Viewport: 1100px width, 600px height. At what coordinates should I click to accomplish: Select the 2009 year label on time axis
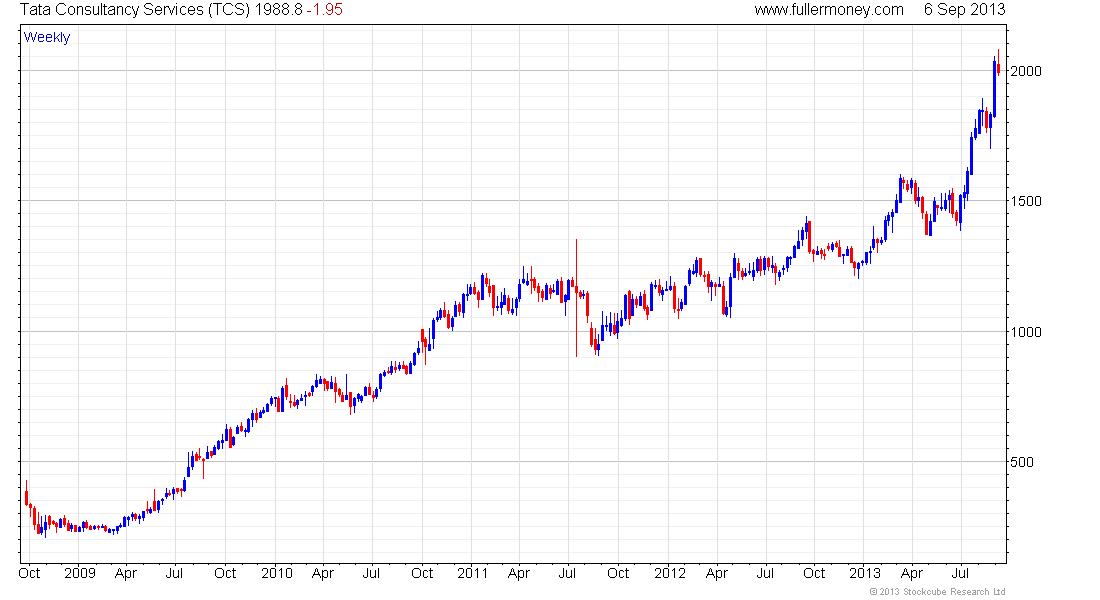pos(79,573)
